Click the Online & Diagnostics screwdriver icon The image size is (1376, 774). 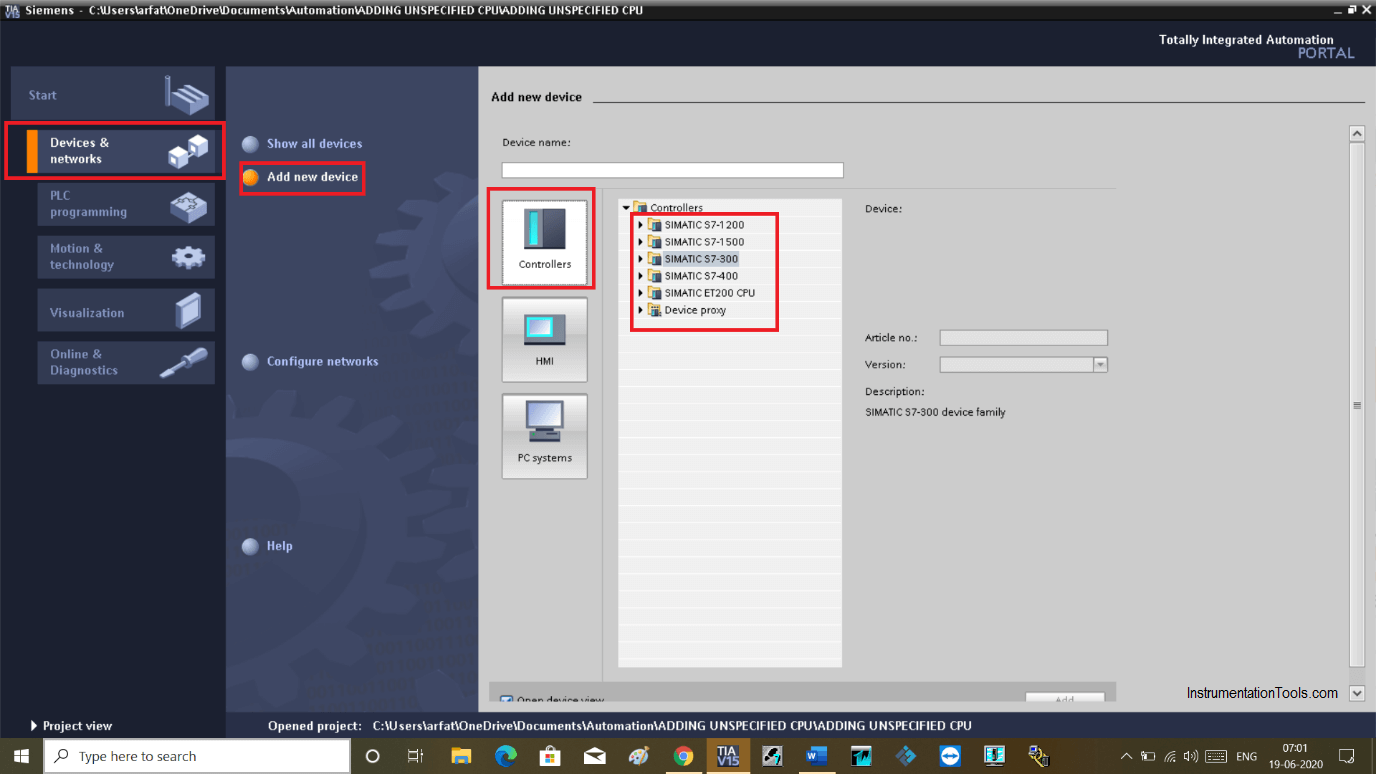[x=184, y=363]
